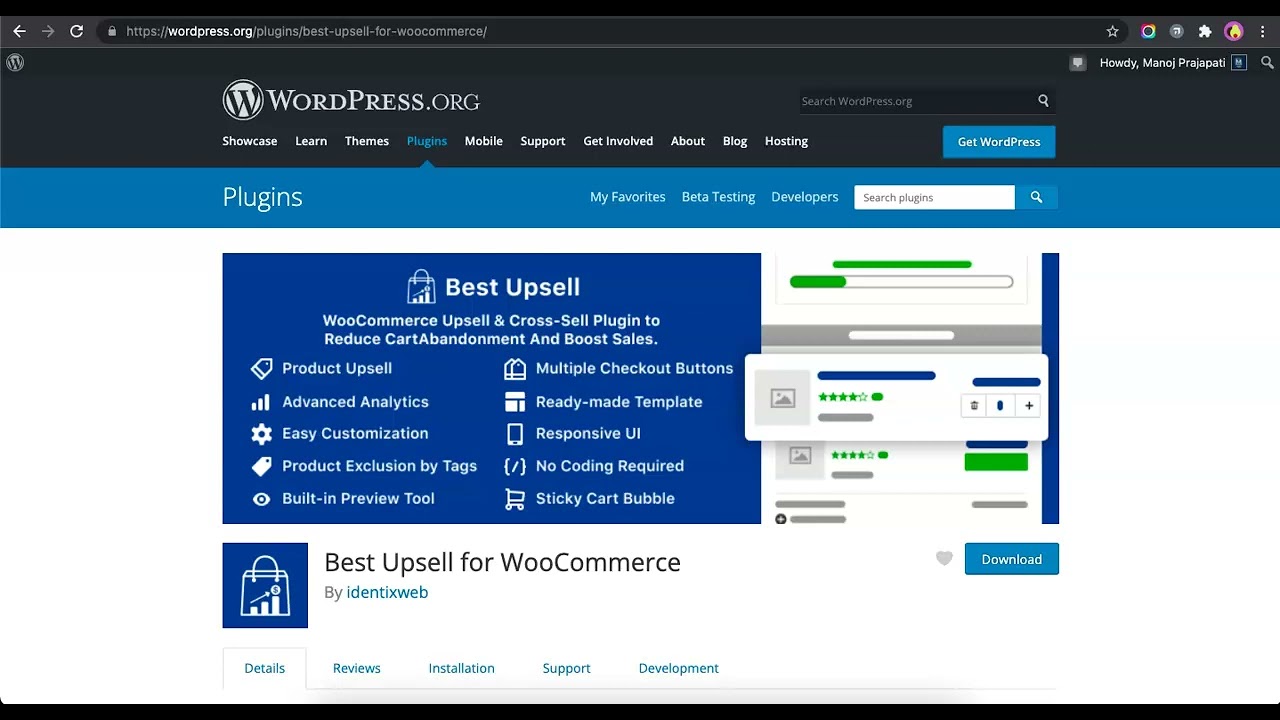Viewport: 1280px width, 720px height.
Task: Reload the page with the refresh icon
Action: pyautogui.click(x=76, y=31)
